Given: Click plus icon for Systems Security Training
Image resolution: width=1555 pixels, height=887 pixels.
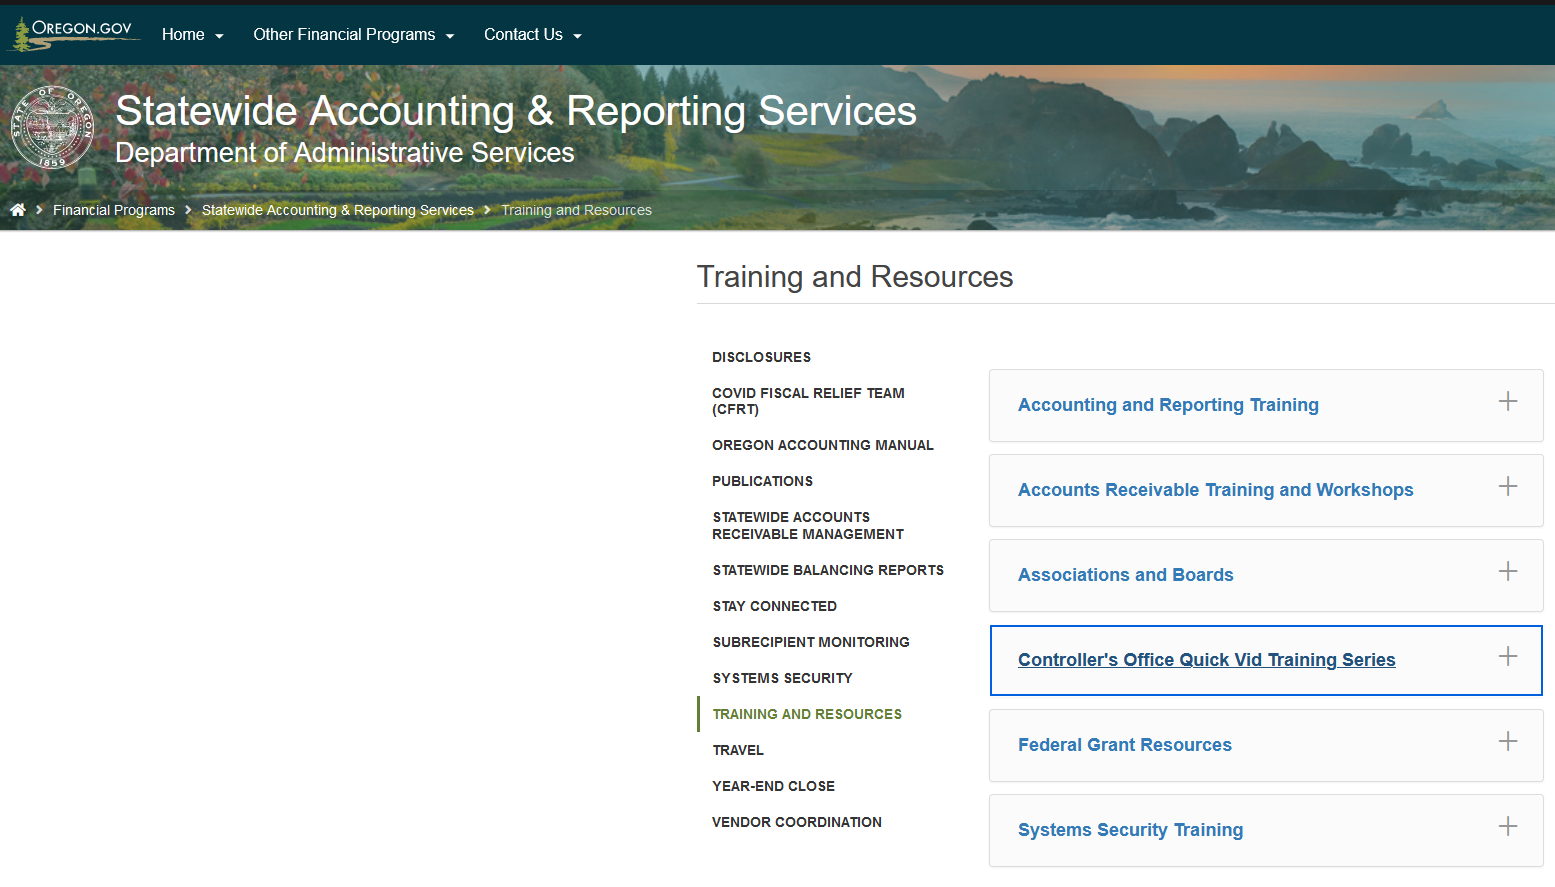Looking at the screenshot, I should point(1507,827).
